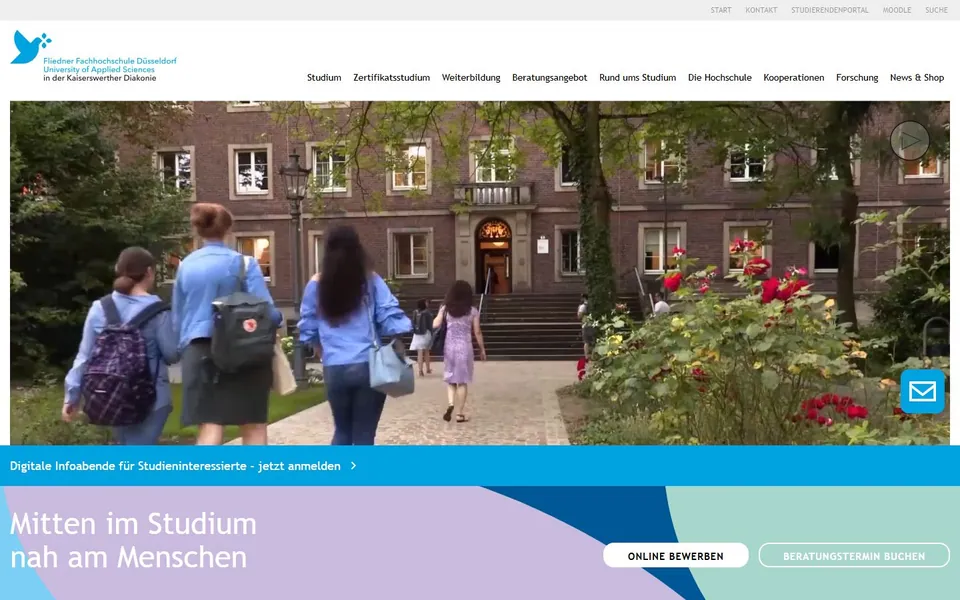Click the campus video image
The width and height of the screenshot is (960, 600).
pos(479,273)
